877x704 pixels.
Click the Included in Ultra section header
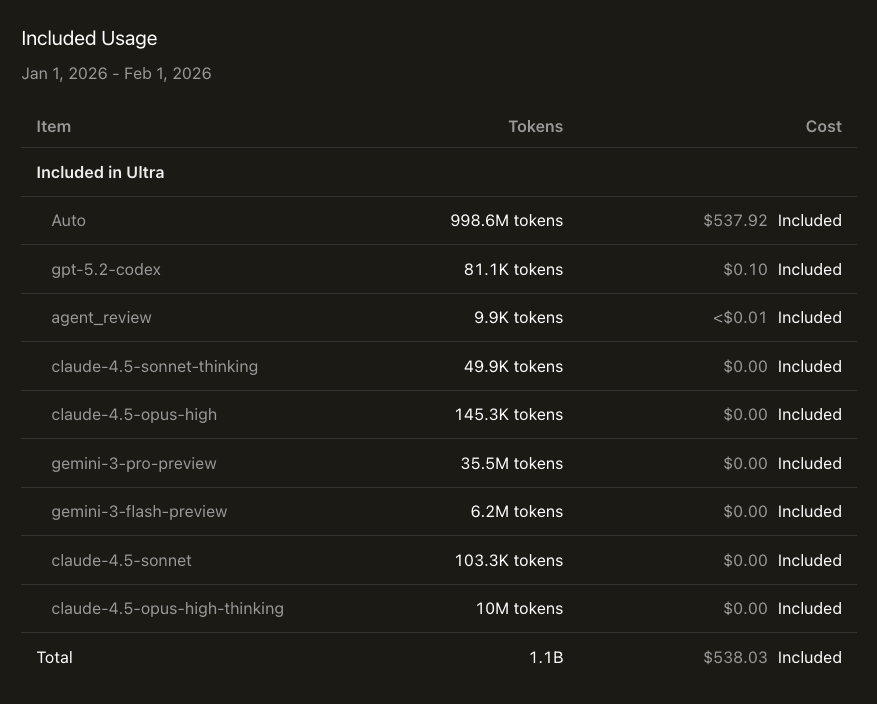point(100,172)
